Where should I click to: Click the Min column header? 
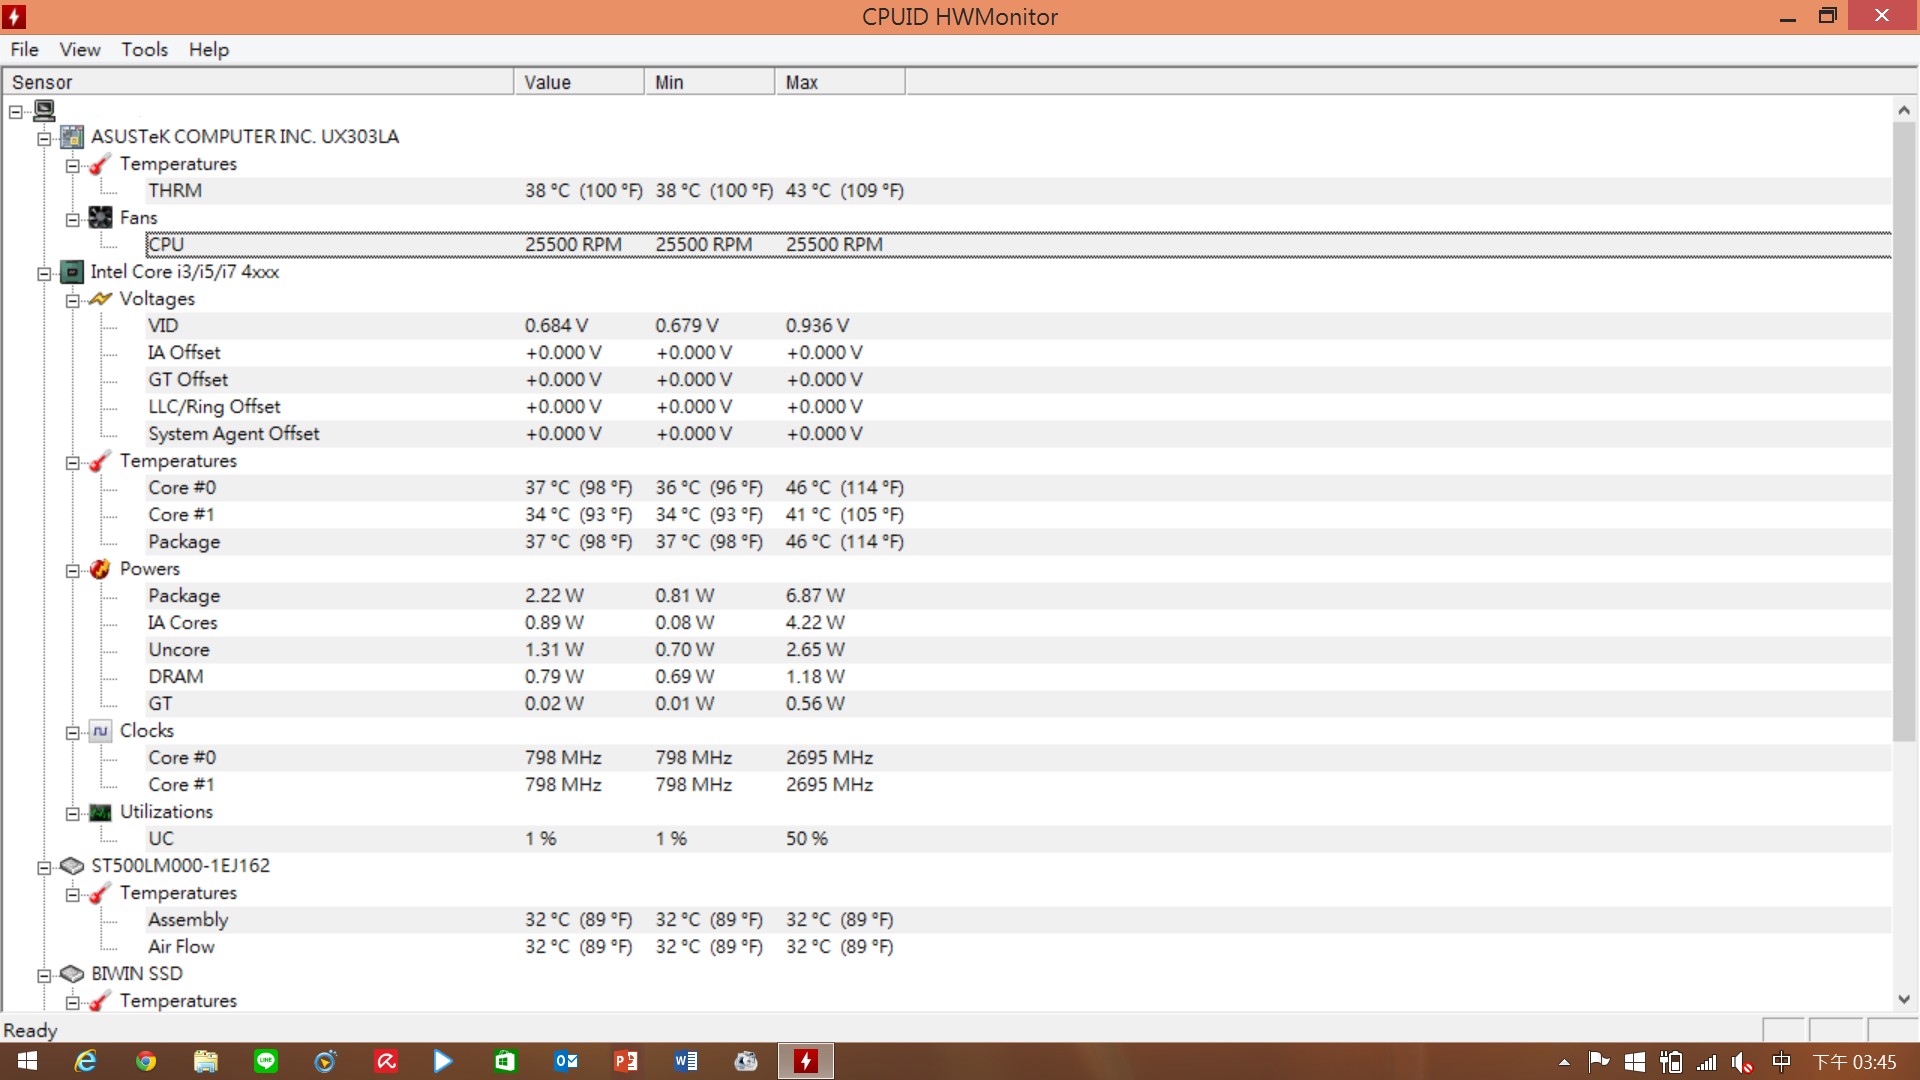[709, 82]
